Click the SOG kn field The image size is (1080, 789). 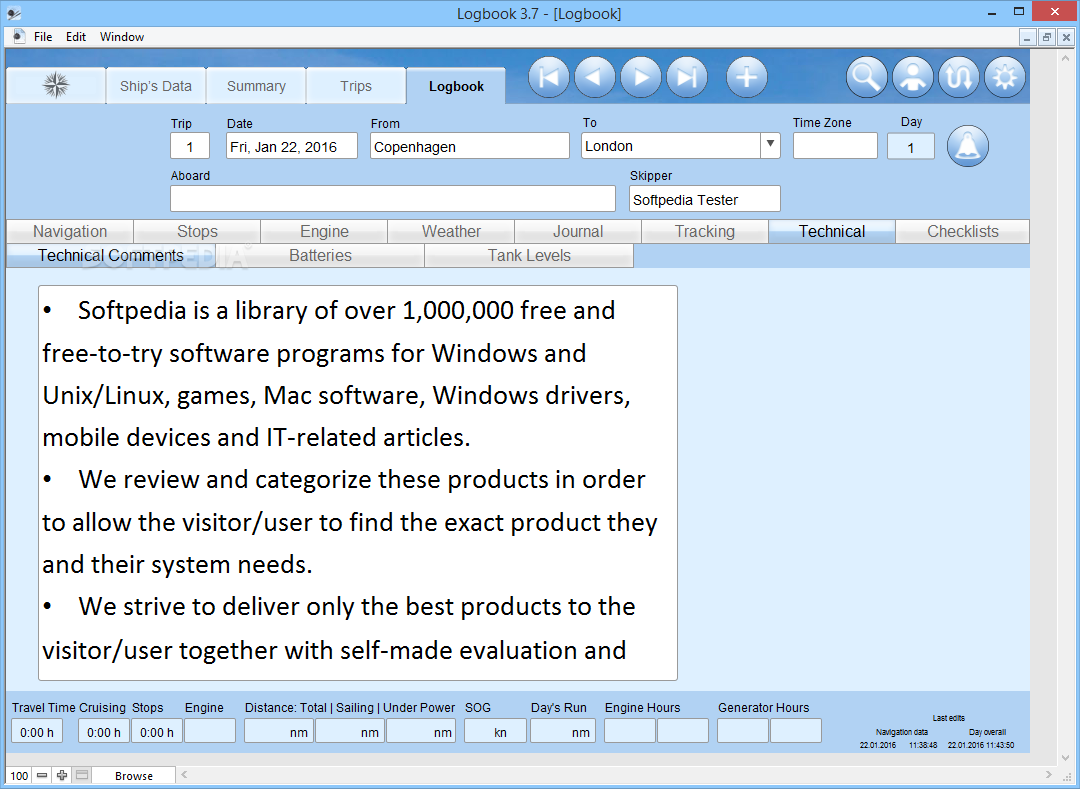tap(496, 731)
